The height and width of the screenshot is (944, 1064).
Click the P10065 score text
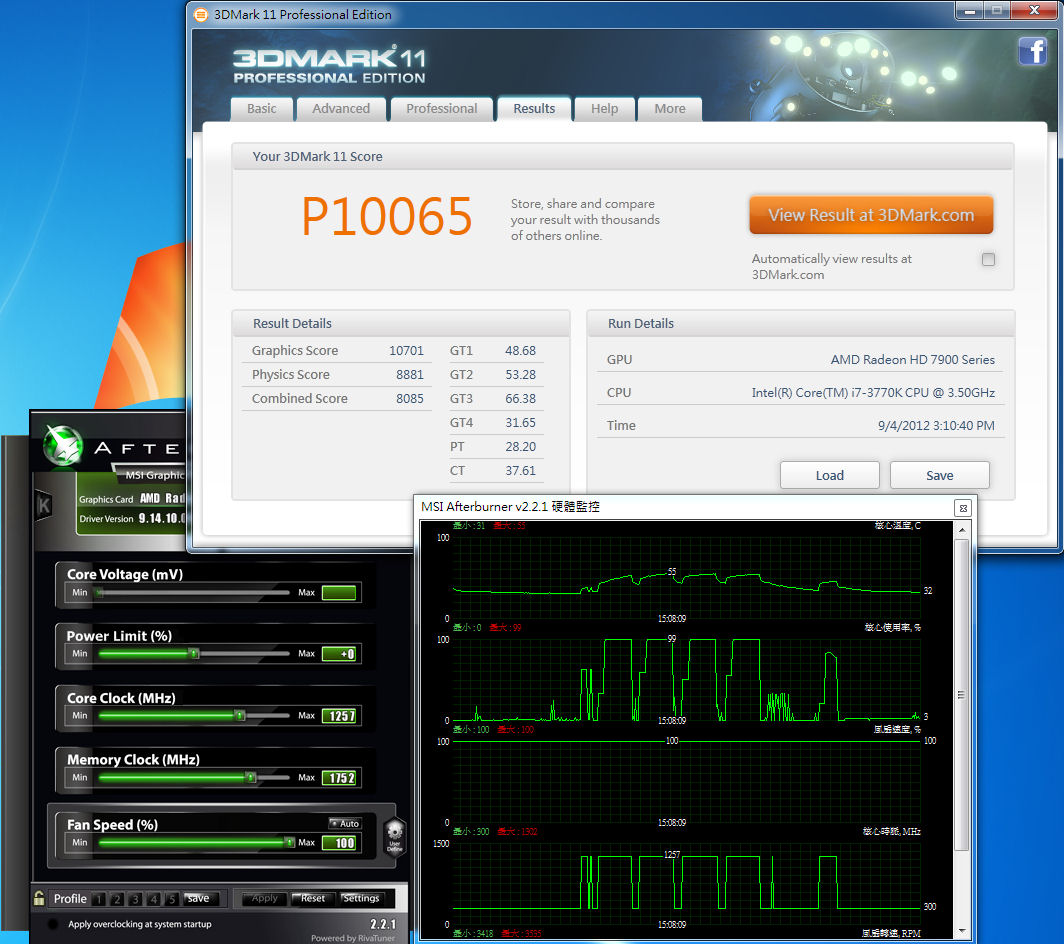tap(386, 216)
